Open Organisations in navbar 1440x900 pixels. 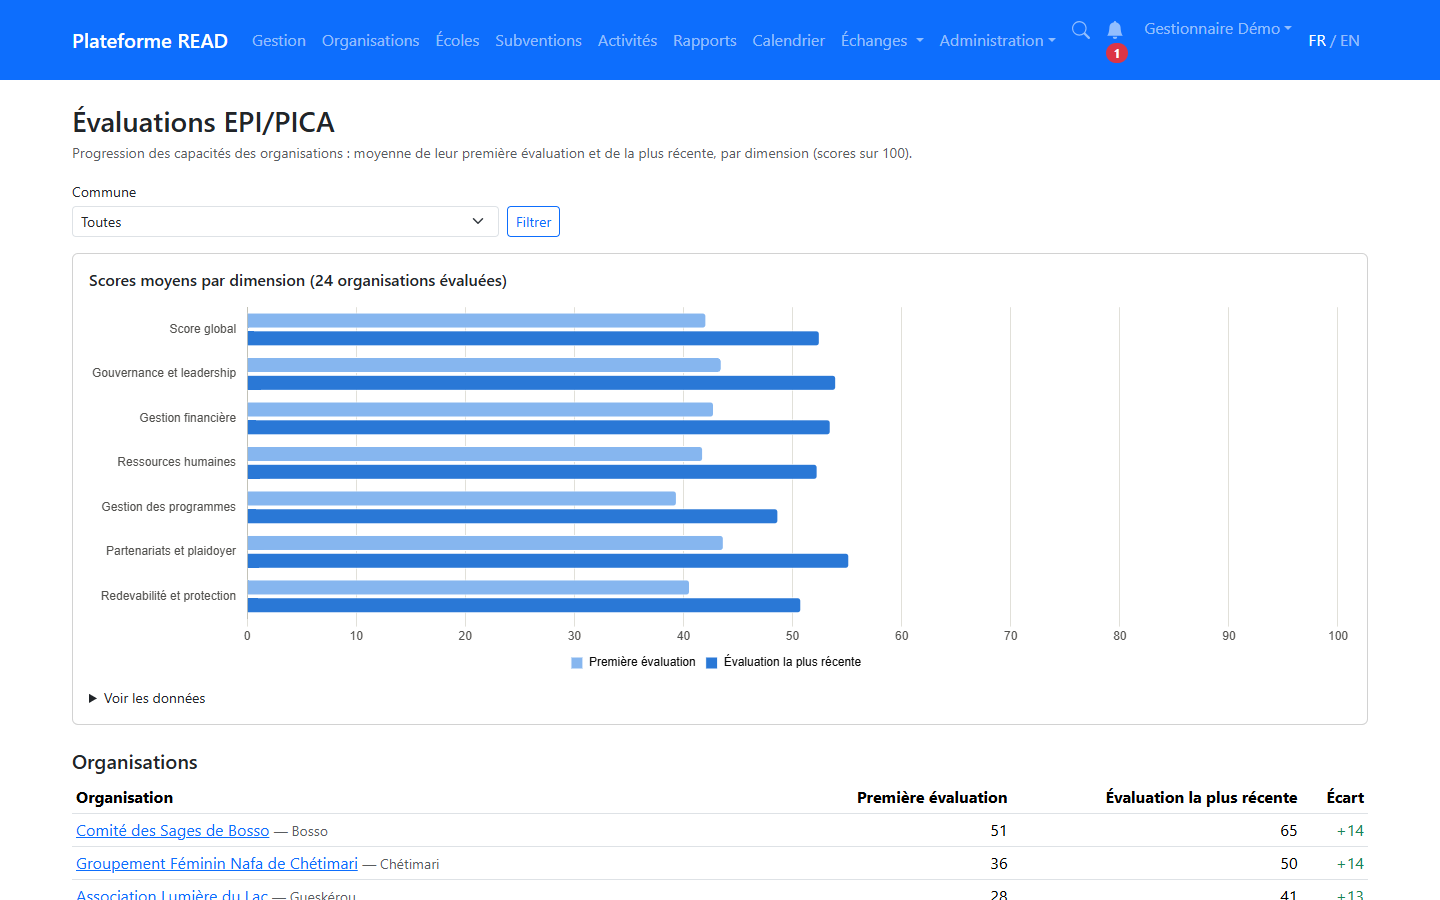(x=371, y=40)
